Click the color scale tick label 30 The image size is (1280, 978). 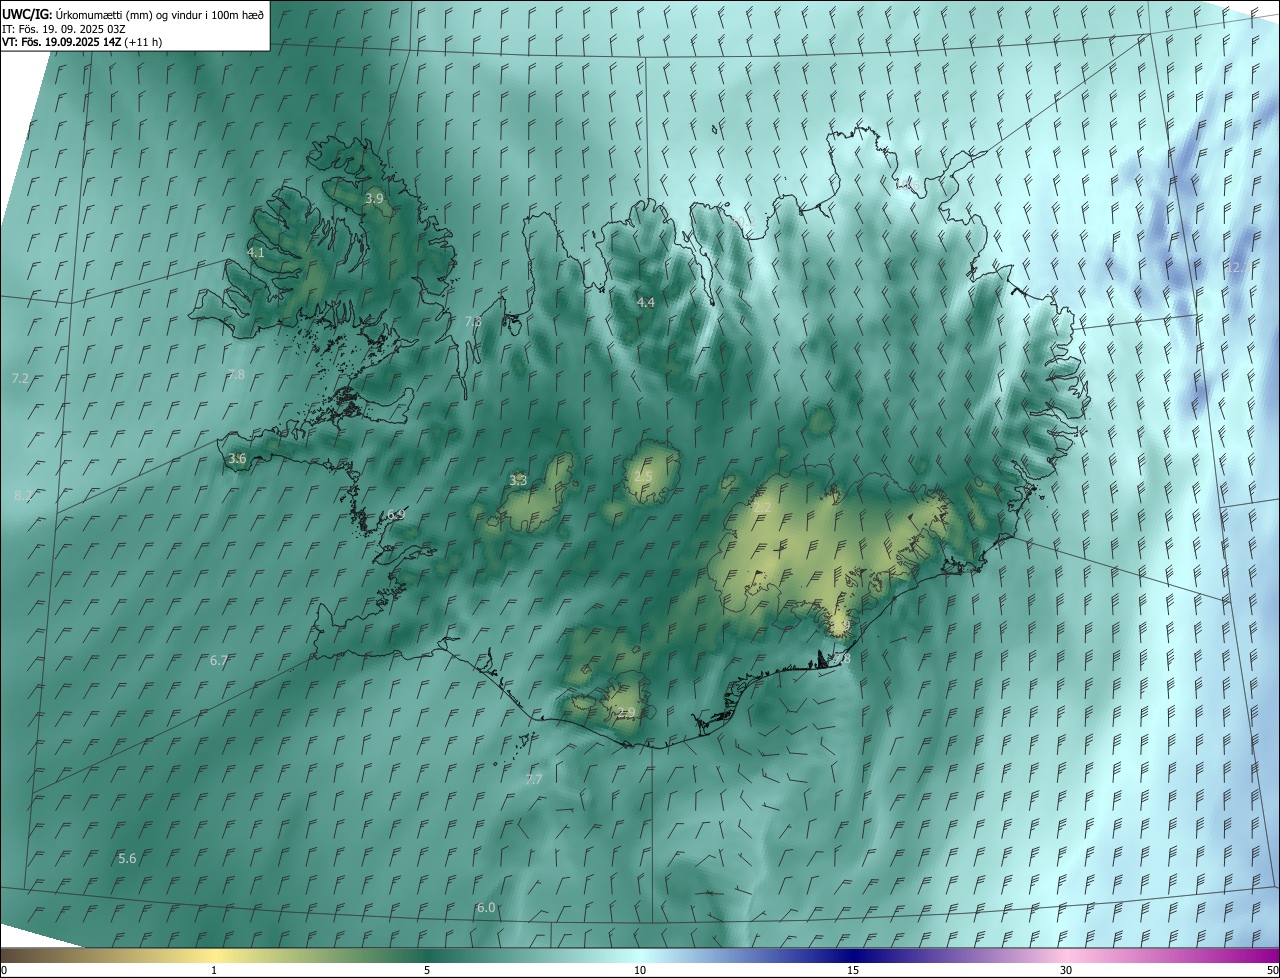click(1066, 970)
